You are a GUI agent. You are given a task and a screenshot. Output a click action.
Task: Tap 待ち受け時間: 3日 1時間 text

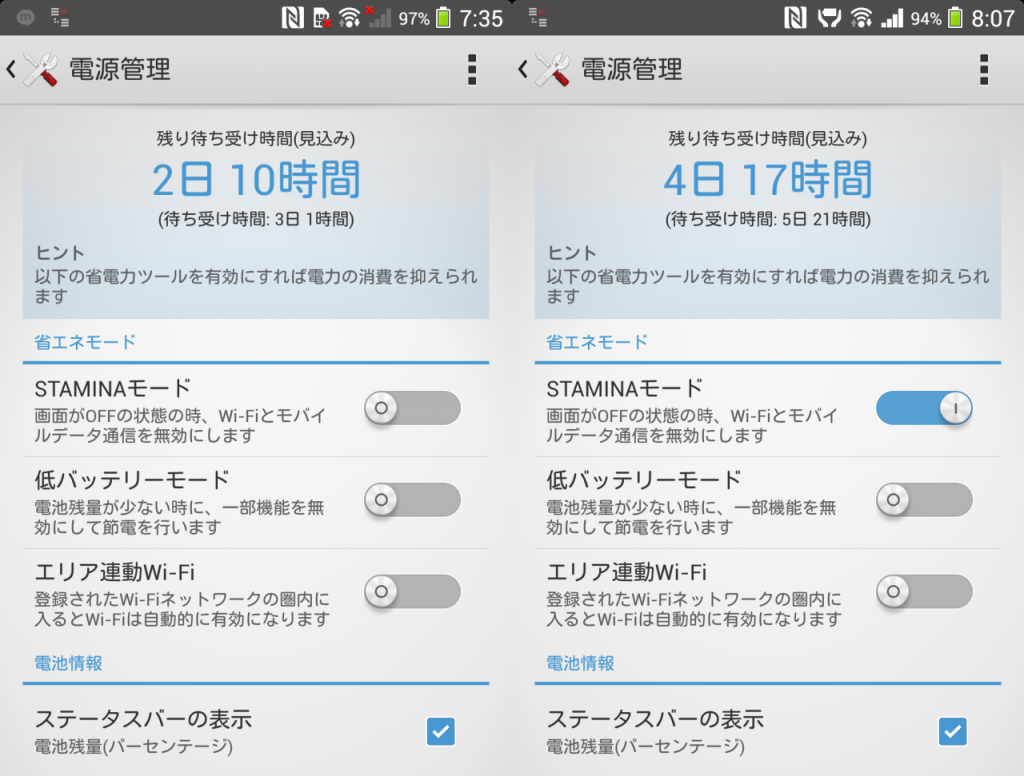pyautogui.click(x=256, y=219)
